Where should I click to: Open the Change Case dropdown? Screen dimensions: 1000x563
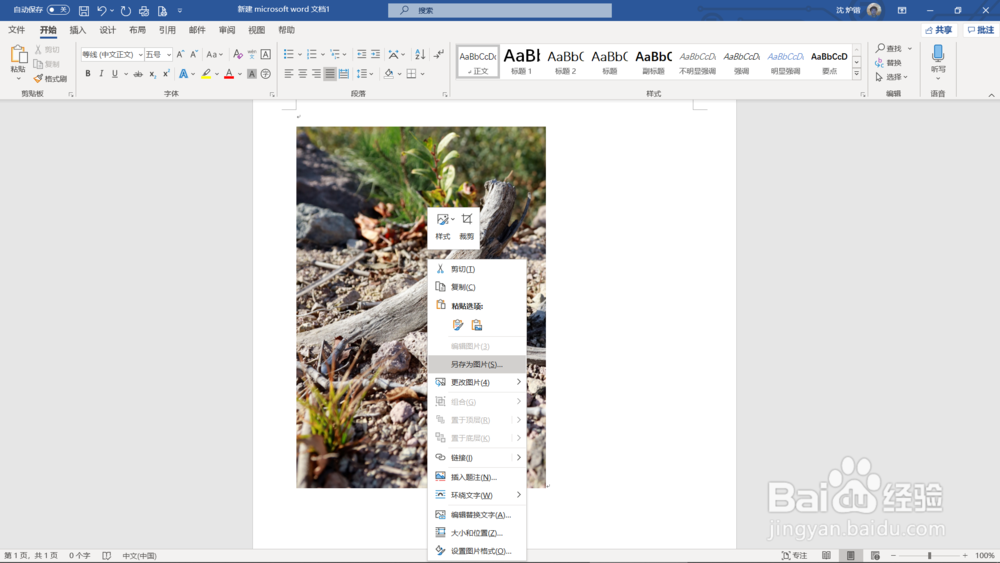[214, 54]
